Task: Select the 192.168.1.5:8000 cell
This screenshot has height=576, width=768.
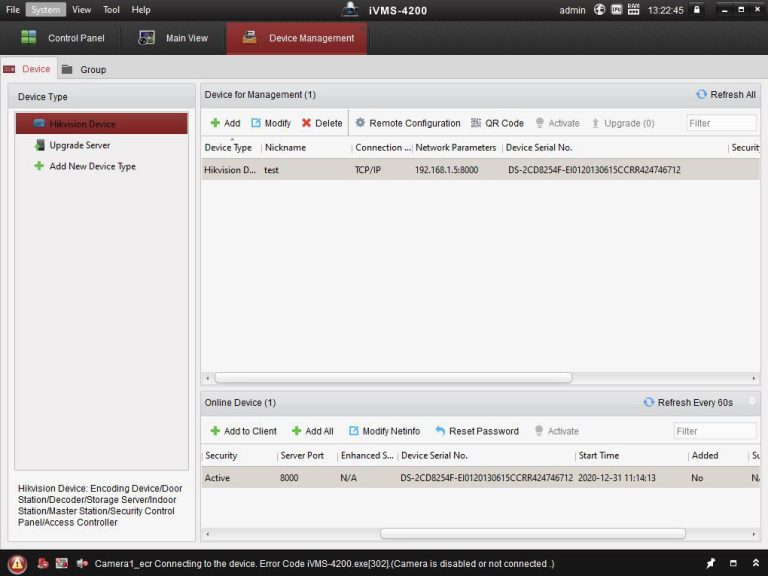Action: pyautogui.click(x=446, y=170)
